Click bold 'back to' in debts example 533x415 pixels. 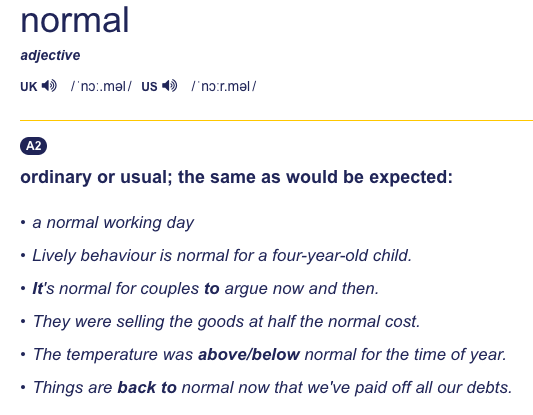(147, 387)
